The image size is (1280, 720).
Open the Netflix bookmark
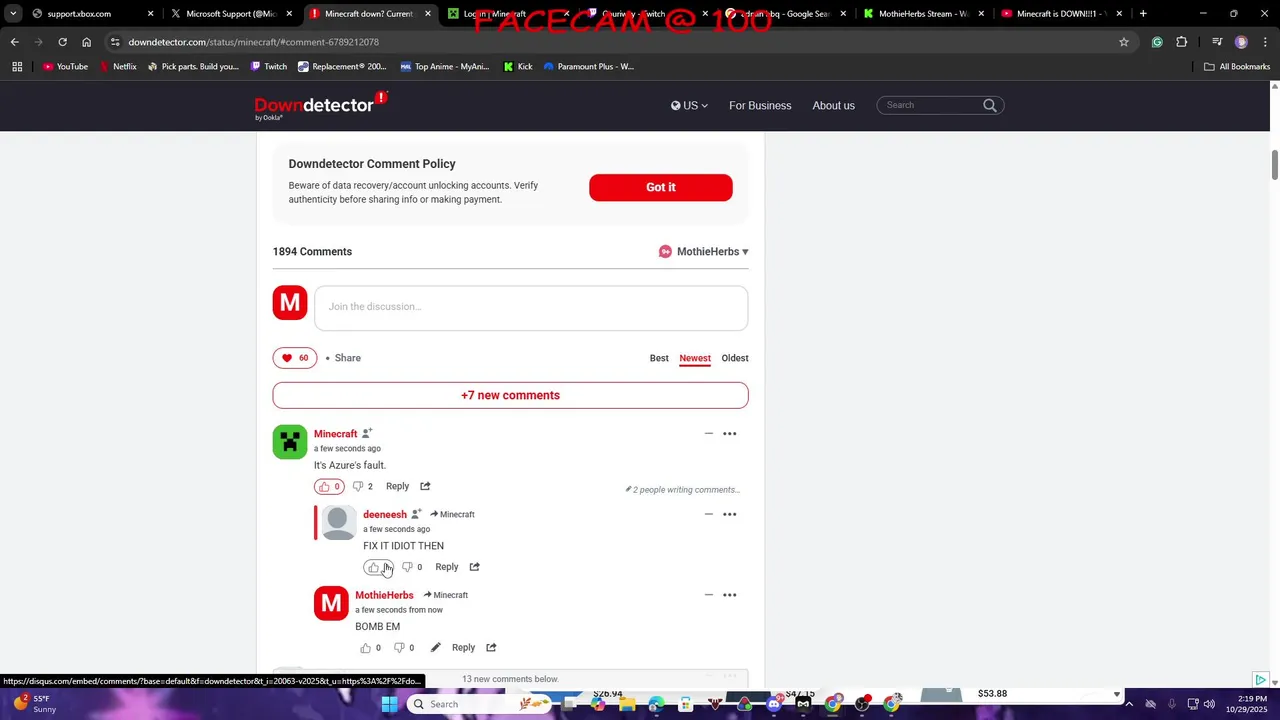pyautogui.click(x=118, y=67)
